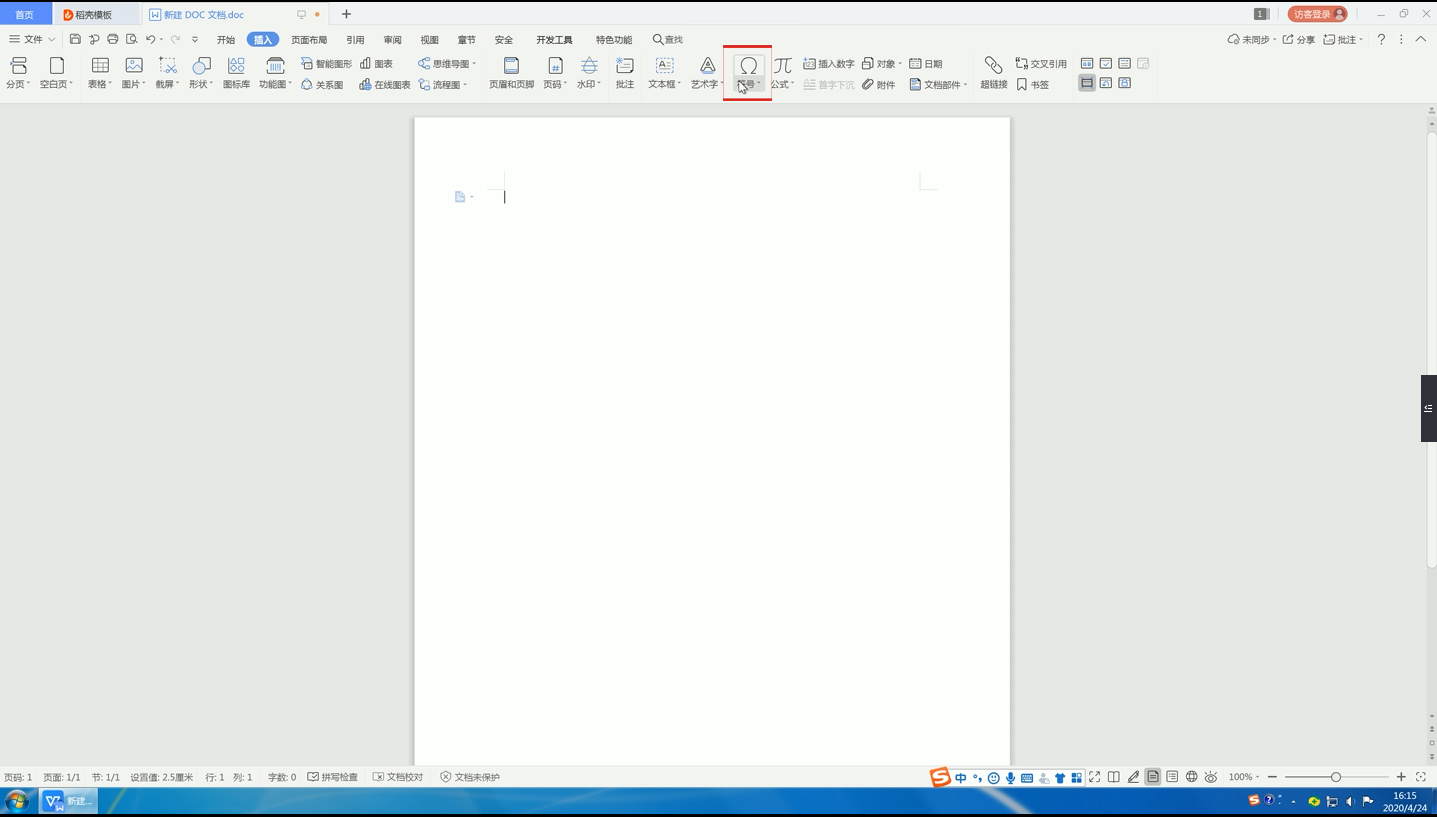The image size is (1437, 817).
Task: Click the 图片 picture icon
Action: [x=133, y=66]
